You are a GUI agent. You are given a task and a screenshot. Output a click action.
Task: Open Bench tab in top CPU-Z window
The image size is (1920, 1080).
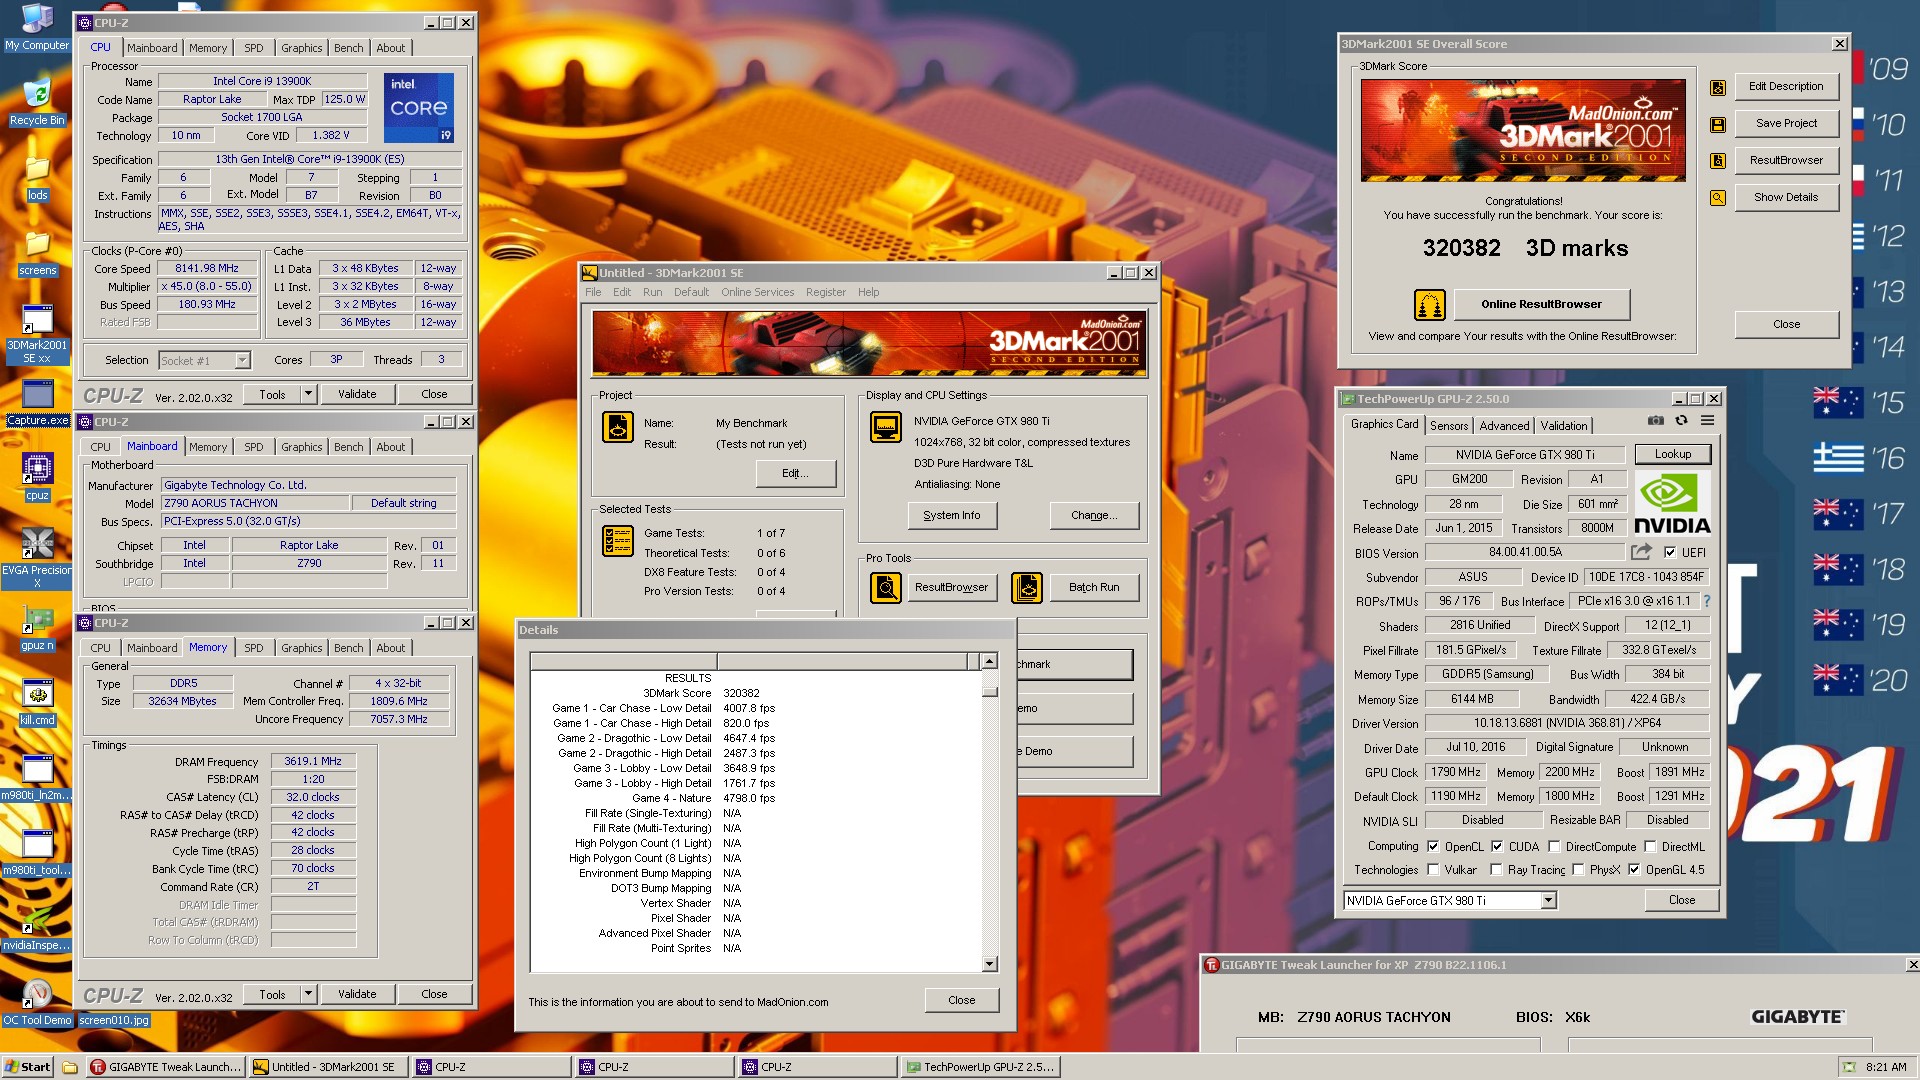348,48
